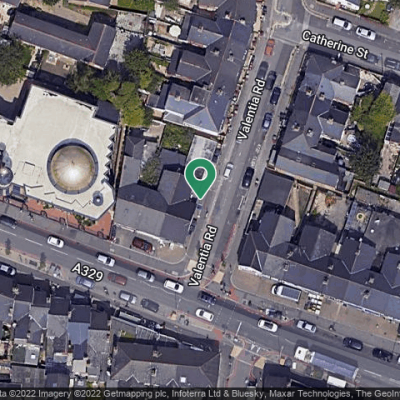This screenshot has height=400, width=400.
Task: Click the white car beside the Catherine St label
Action: coord(366,33)
